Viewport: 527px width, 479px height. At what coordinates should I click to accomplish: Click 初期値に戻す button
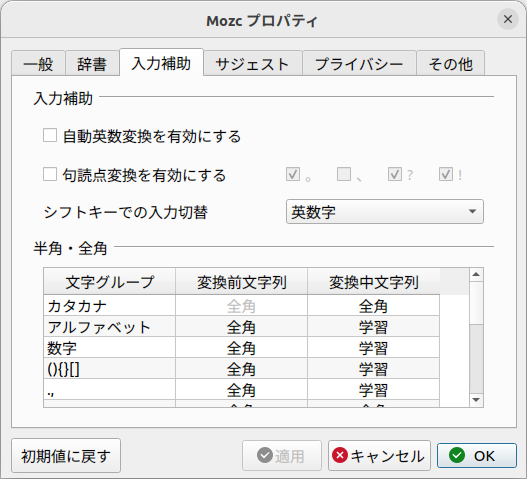click(66, 455)
